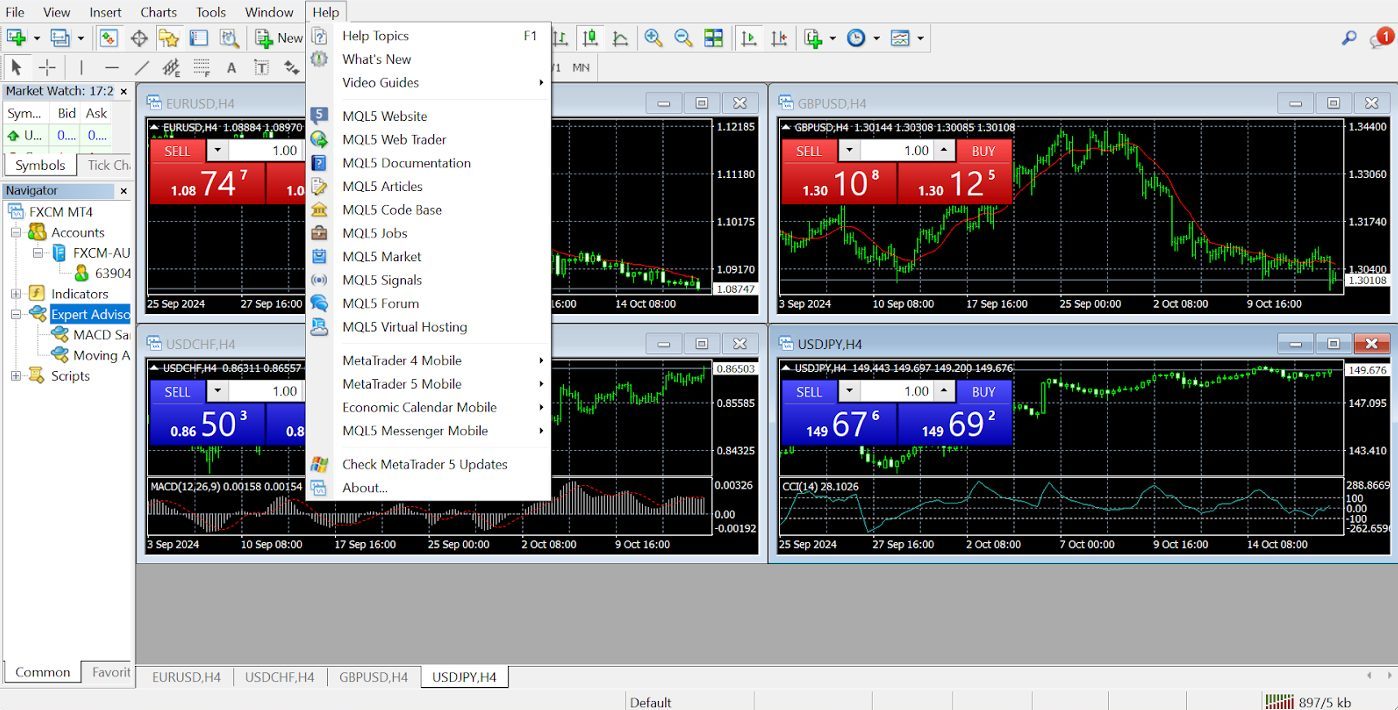Select the Crosshair tool
Image resolution: width=1398 pixels, height=710 pixels.
47,68
